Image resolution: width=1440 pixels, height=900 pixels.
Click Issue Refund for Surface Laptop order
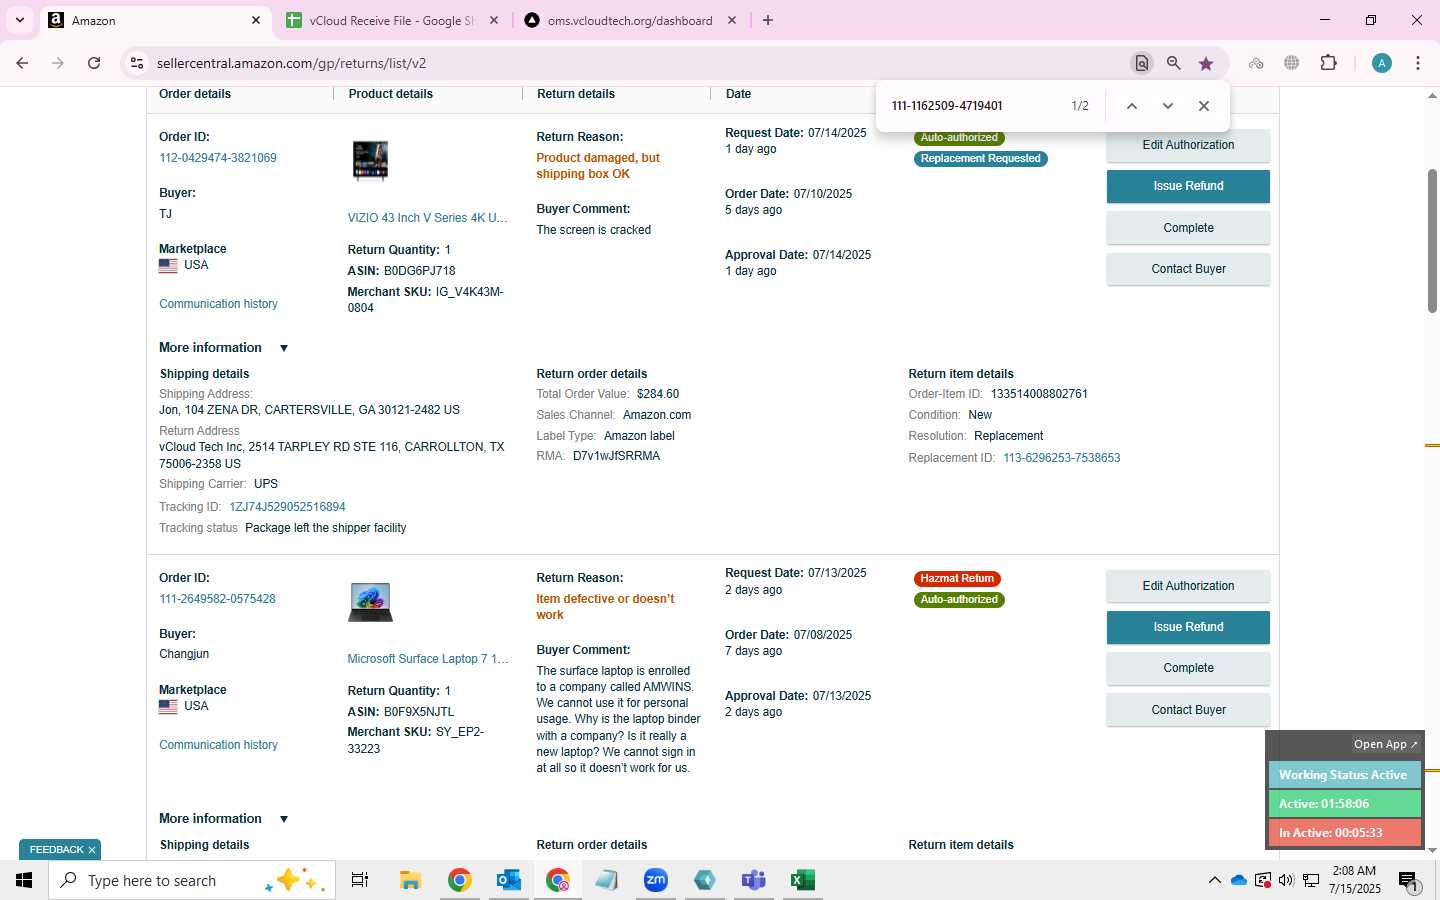pyautogui.click(x=1188, y=627)
